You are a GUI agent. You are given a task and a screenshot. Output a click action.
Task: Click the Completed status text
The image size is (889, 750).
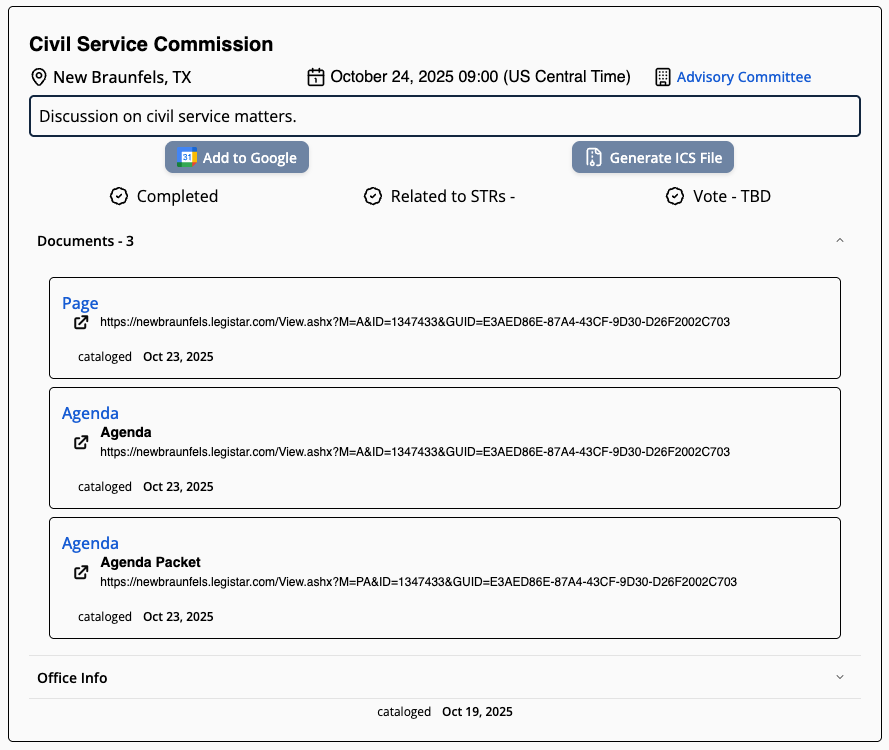pyautogui.click(x=177, y=196)
